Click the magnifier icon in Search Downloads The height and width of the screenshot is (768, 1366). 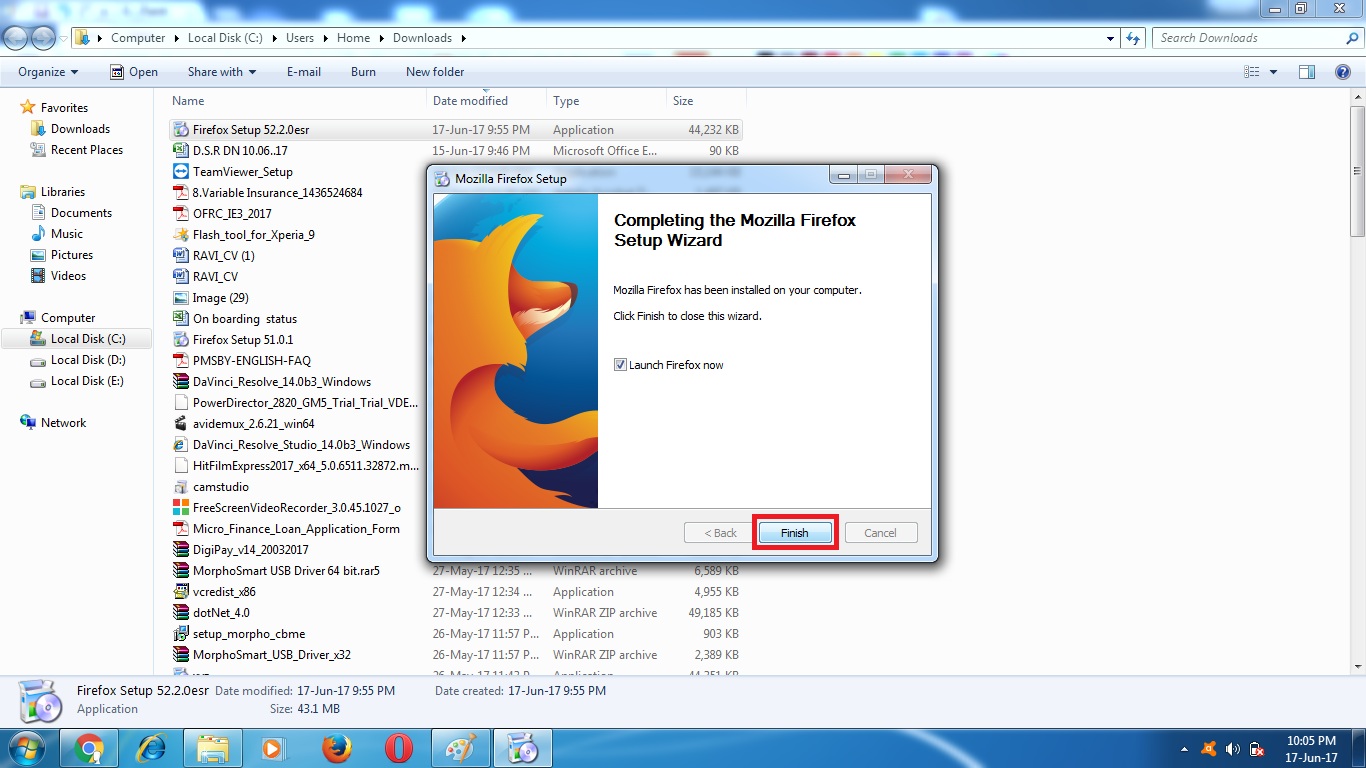click(x=1353, y=38)
